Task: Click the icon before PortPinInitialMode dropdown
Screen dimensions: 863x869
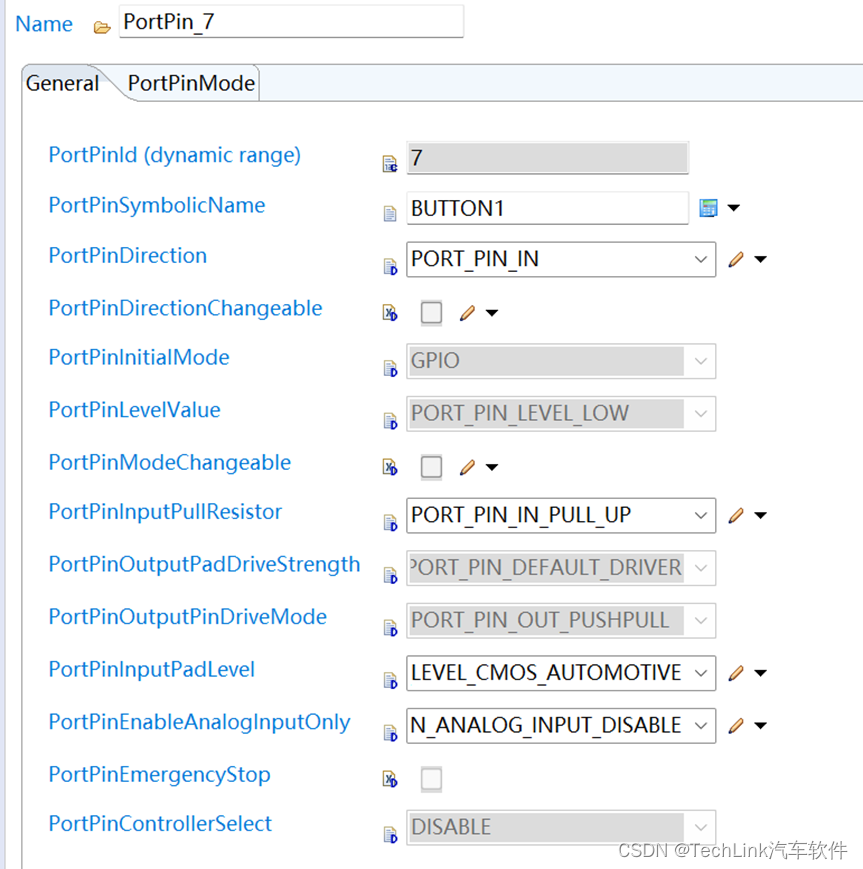Action: tap(391, 368)
